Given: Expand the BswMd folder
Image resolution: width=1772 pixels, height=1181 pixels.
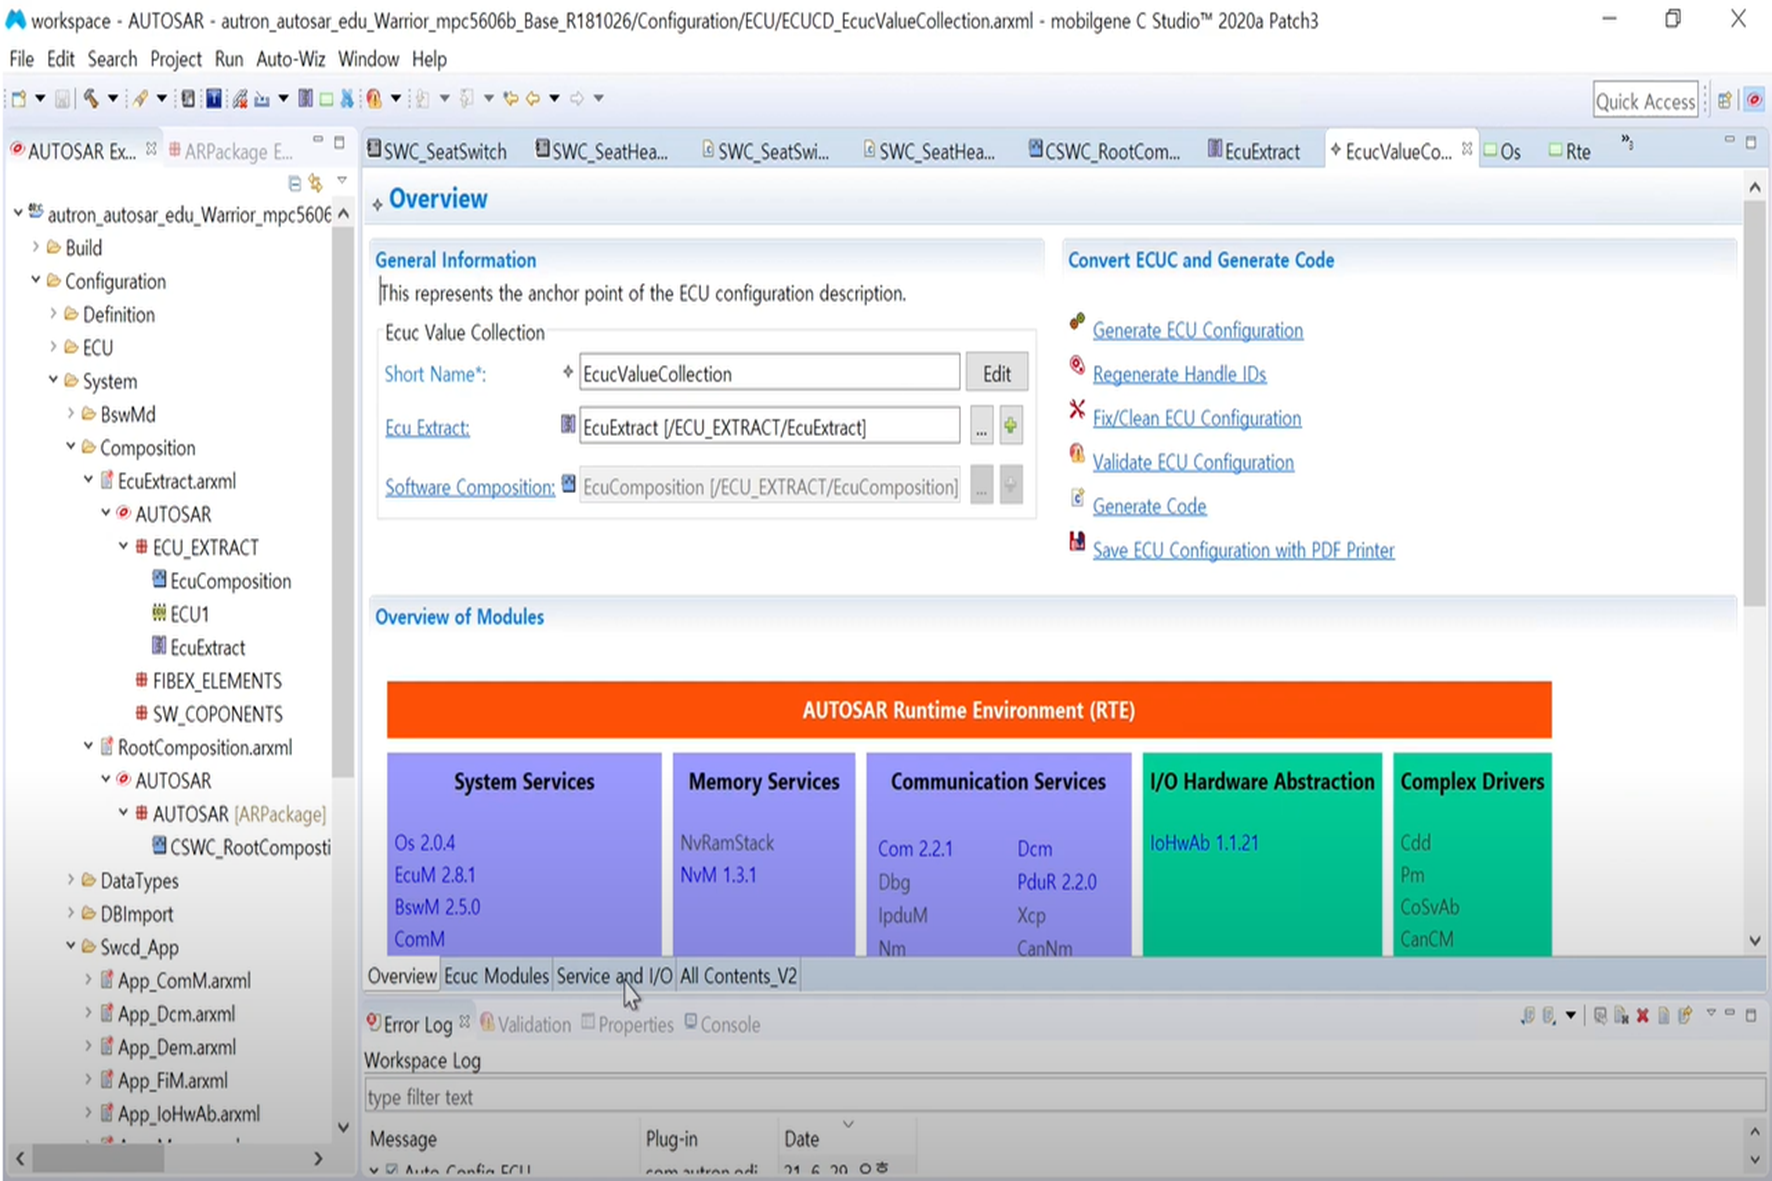Looking at the screenshot, I should tap(71, 413).
